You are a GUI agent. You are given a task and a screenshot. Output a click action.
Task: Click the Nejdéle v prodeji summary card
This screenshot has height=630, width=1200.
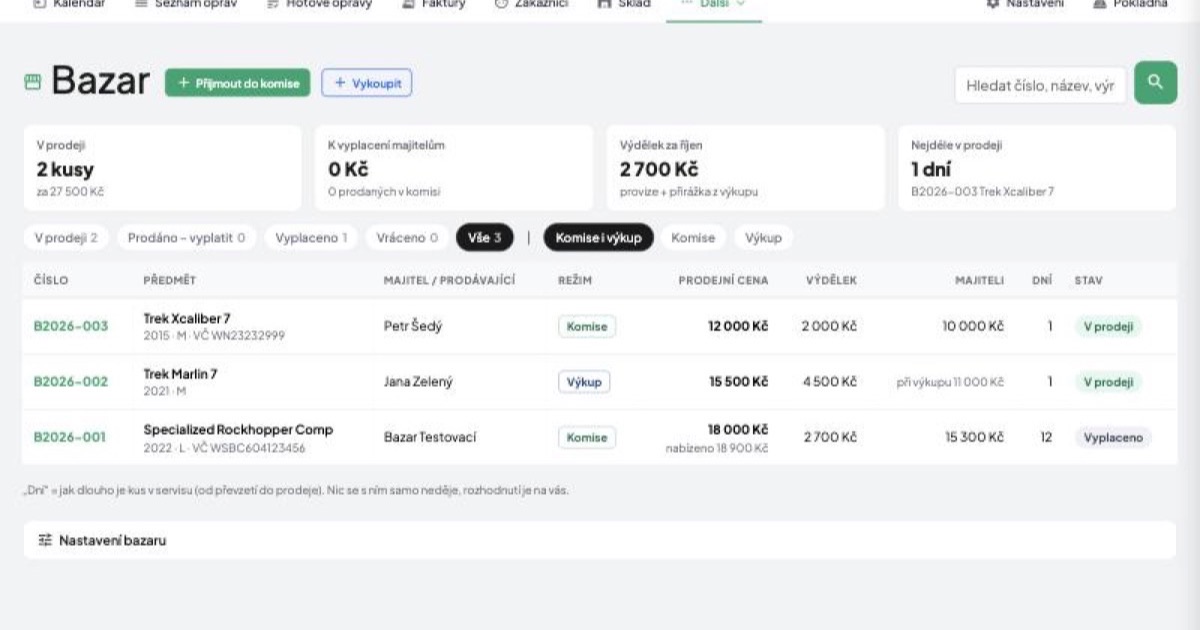[1037, 168]
